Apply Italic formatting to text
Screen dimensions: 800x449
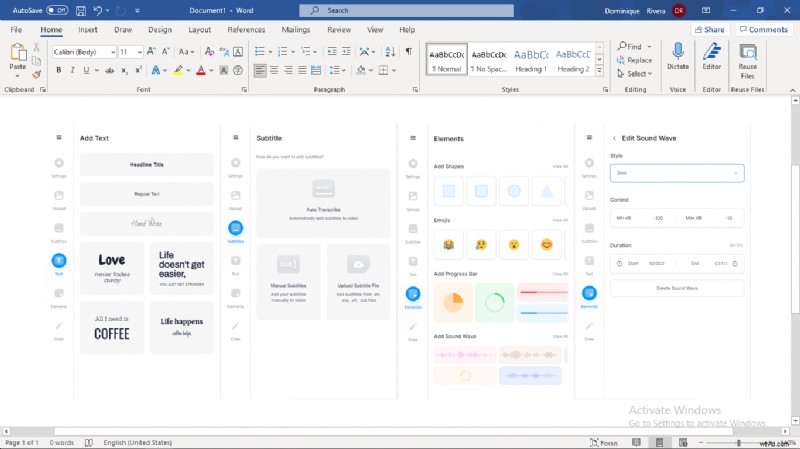73,70
